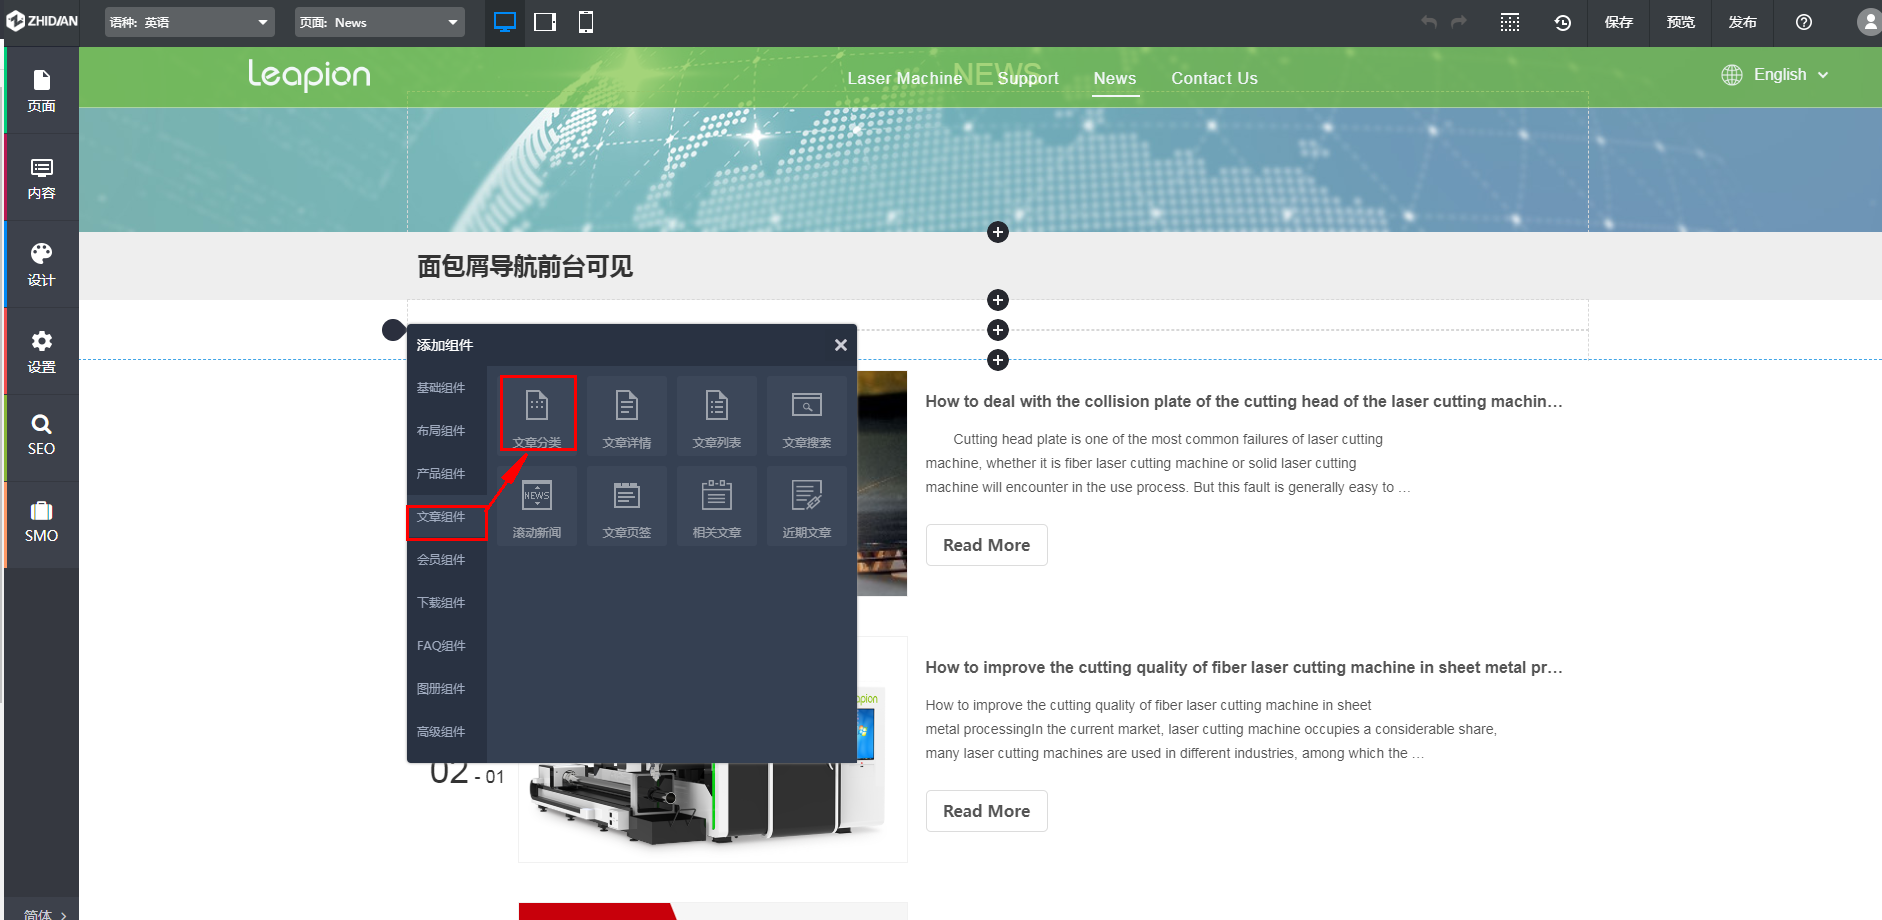This screenshot has height=920, width=1882.
Task: Open the 页面 News page selector dropdown
Action: 379,21
